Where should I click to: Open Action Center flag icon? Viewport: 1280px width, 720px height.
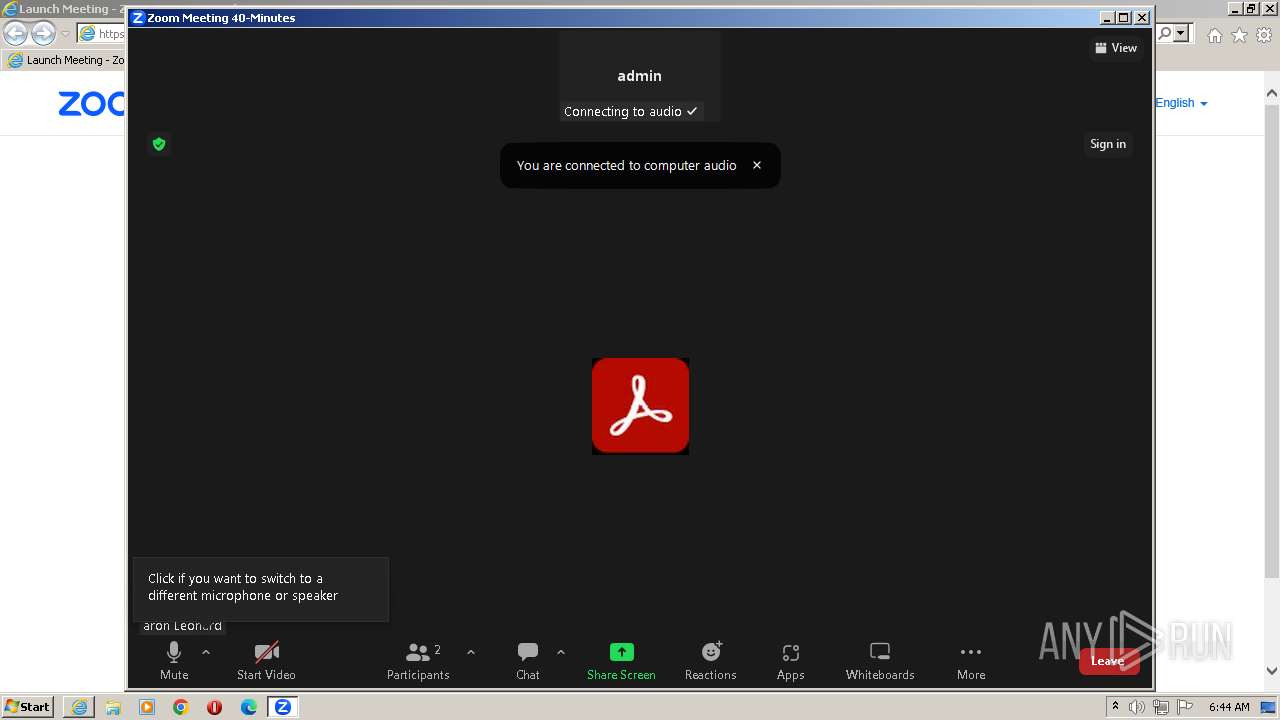click(x=1185, y=707)
